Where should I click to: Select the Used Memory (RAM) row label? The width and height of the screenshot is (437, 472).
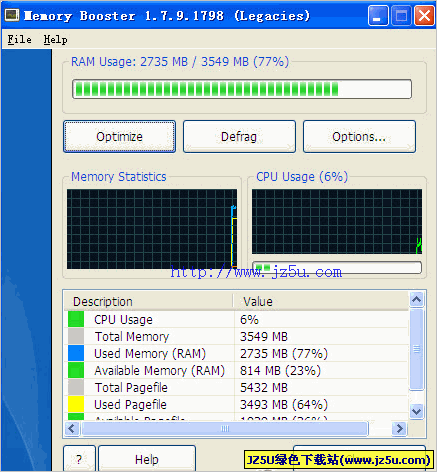[150, 354]
